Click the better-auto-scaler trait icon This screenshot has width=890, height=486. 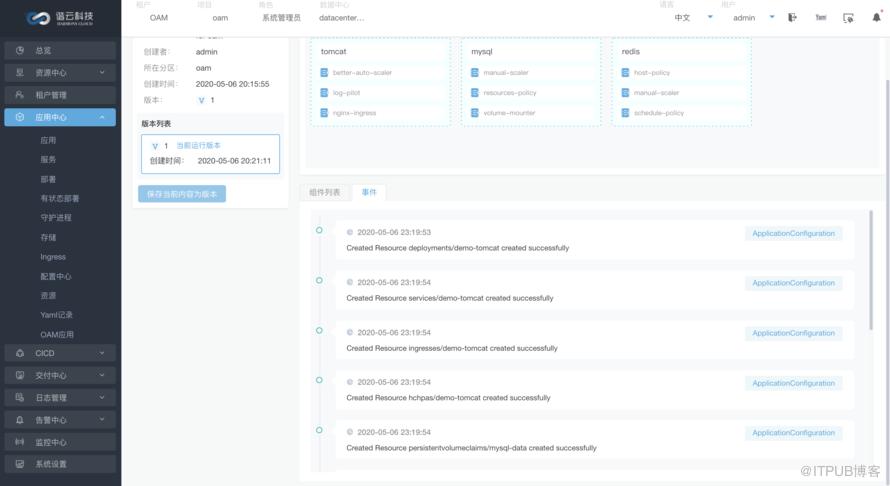(324, 73)
